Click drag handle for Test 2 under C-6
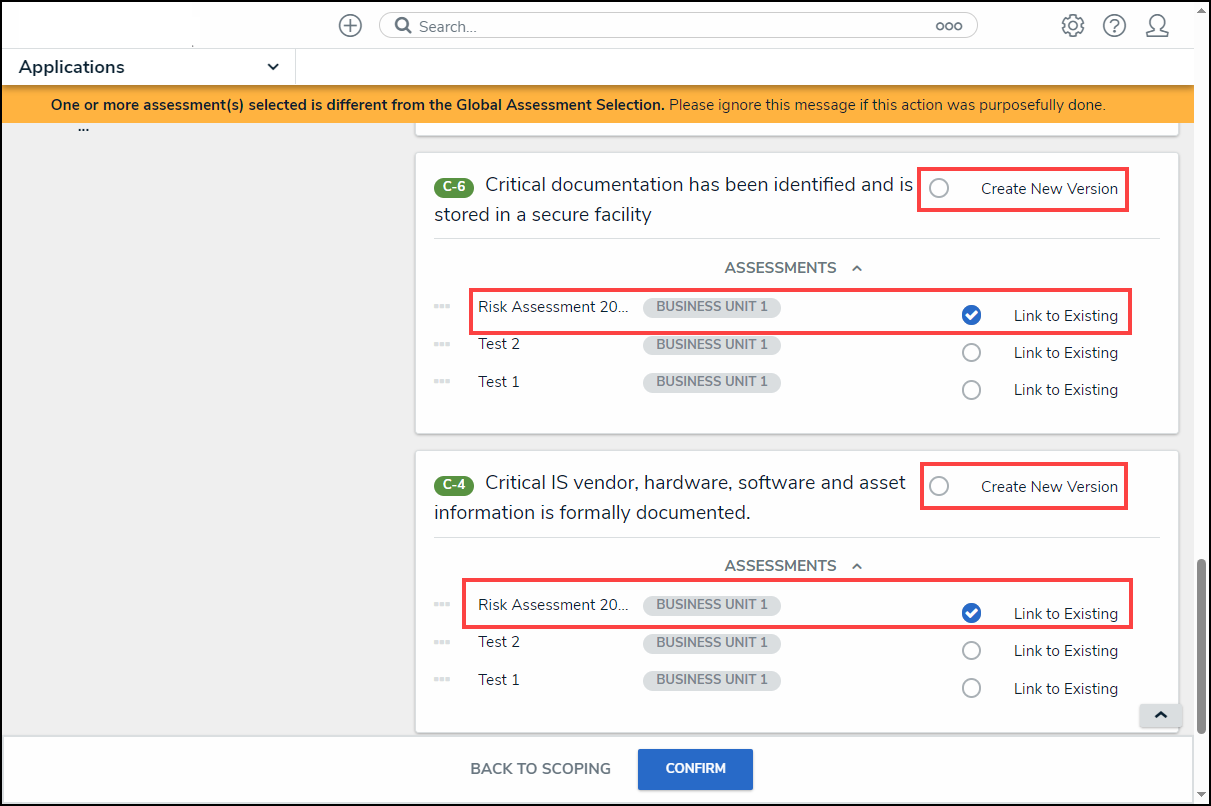Screen dimensions: 1211x806 coord(442,344)
